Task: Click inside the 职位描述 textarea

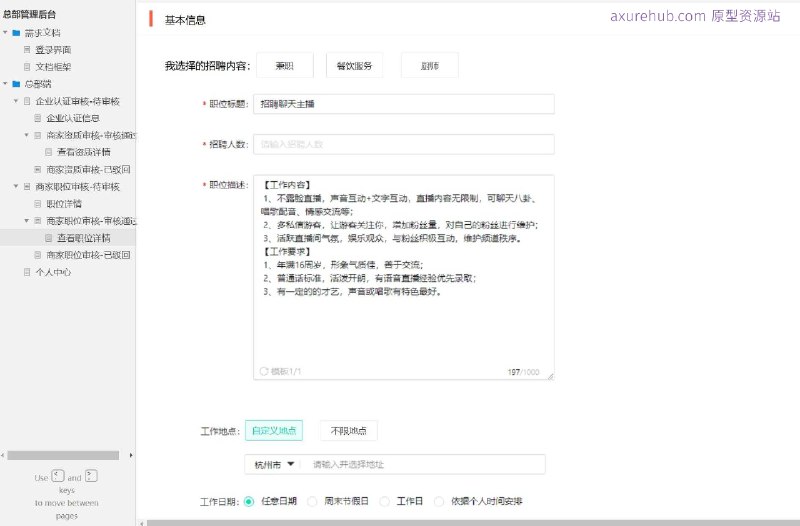Action: coord(404,277)
